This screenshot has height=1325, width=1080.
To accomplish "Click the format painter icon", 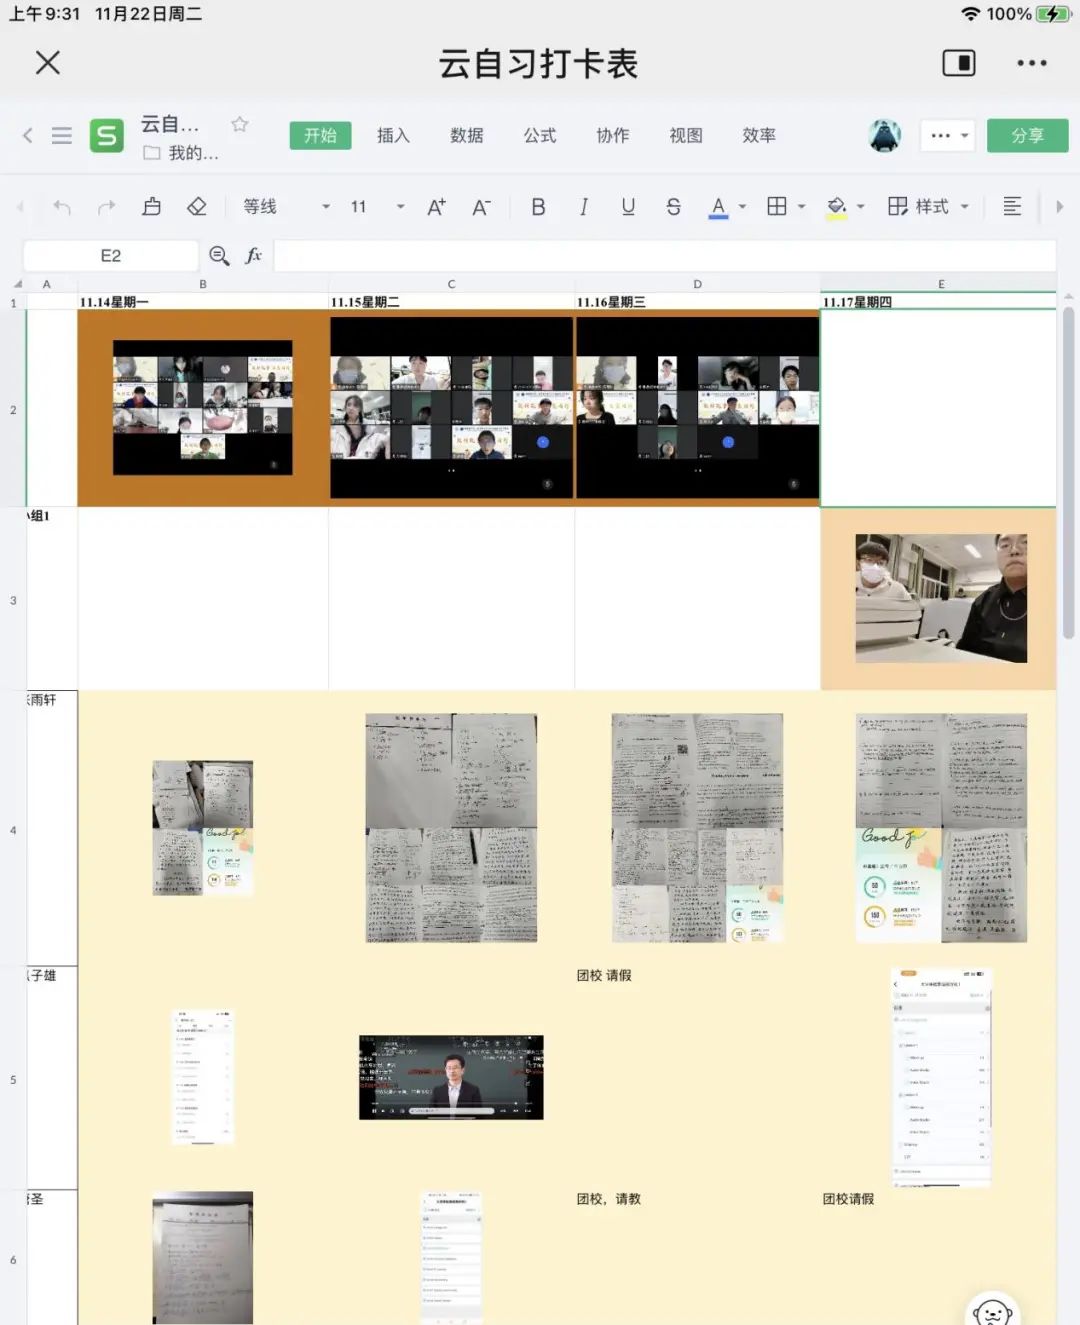I will coord(152,206).
